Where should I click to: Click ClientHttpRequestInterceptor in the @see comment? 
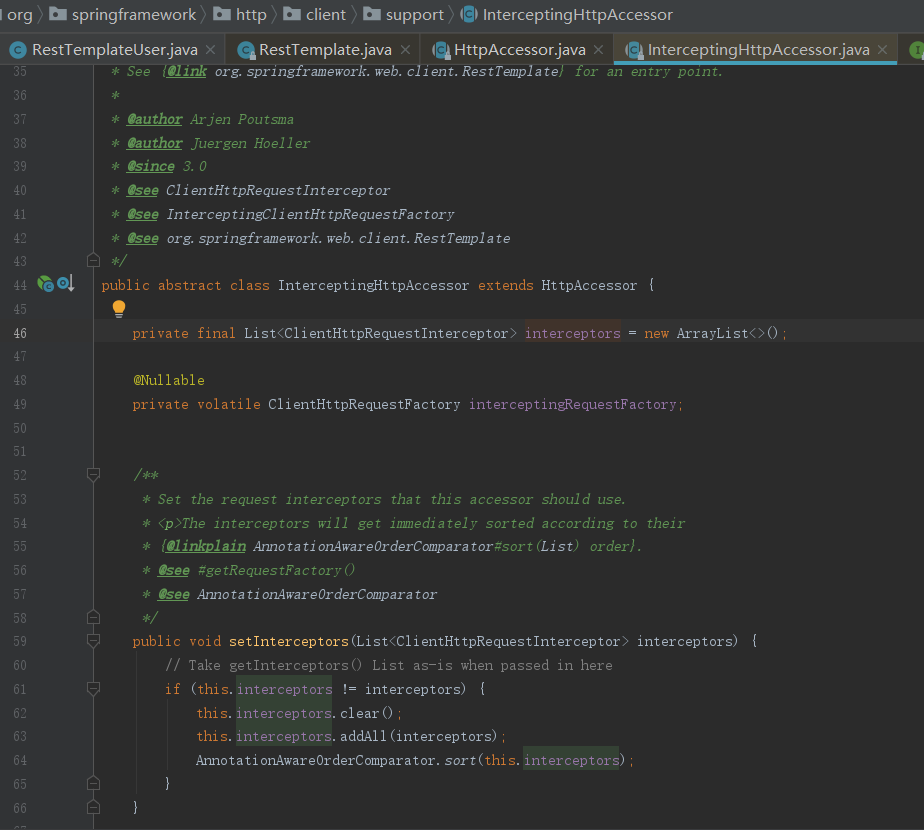pyautogui.click(x=278, y=190)
